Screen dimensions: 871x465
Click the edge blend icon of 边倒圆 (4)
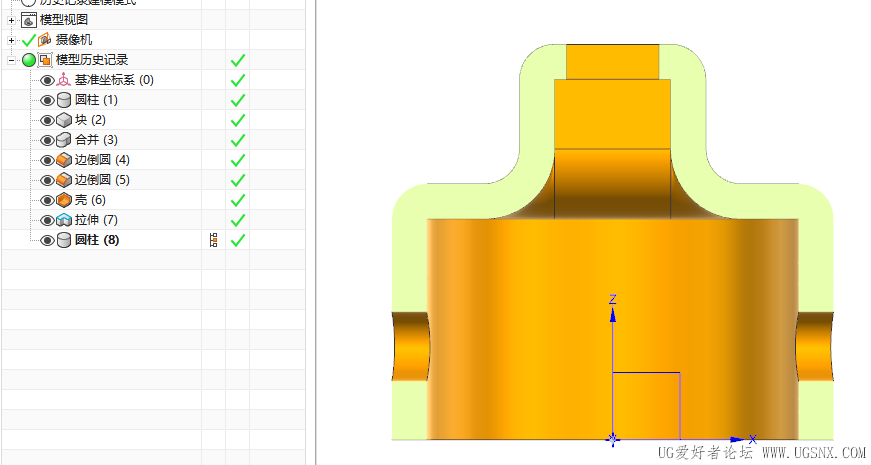coord(64,160)
